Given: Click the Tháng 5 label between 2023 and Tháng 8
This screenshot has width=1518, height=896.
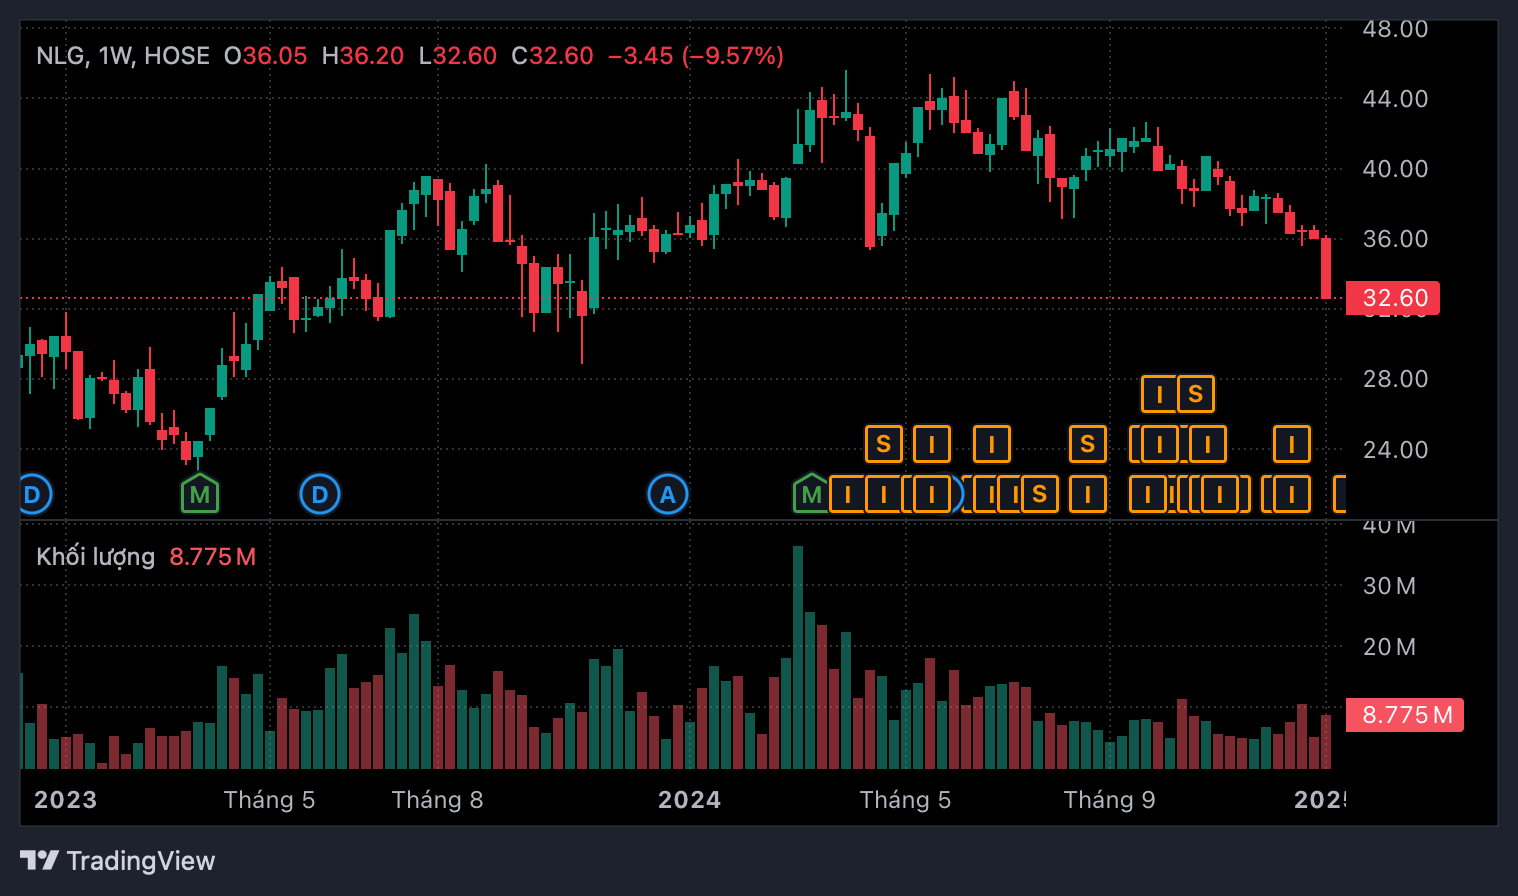Looking at the screenshot, I should click(269, 800).
